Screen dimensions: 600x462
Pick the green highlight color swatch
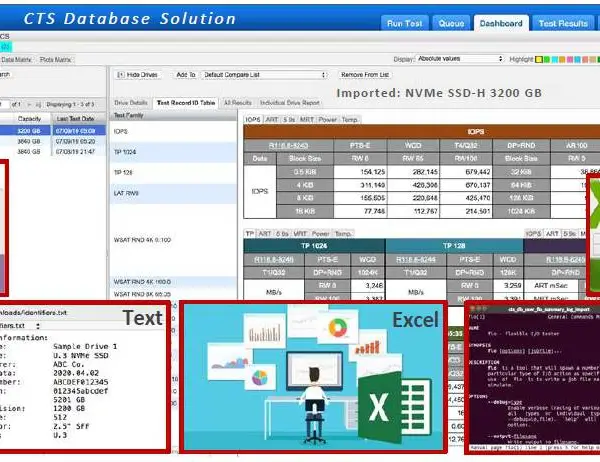pos(547,59)
